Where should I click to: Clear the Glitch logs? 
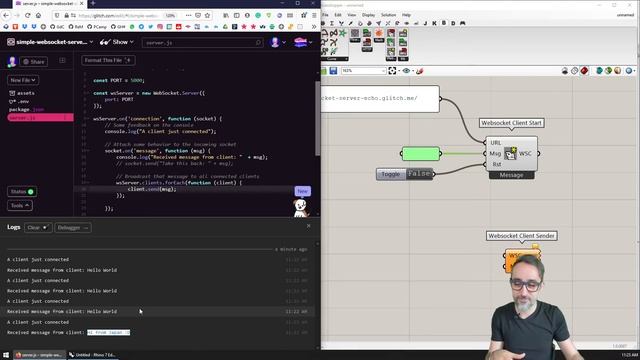[x=38, y=228]
